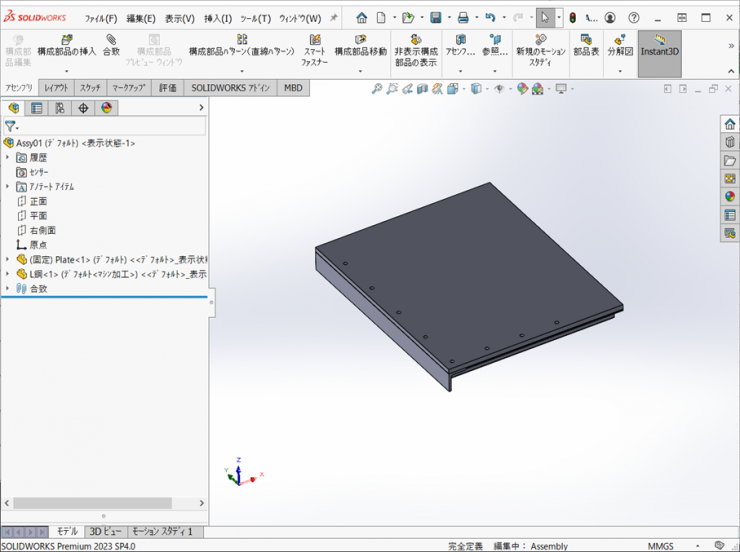Click the 構成部品移動 button
740x552 pixels.
coord(360,45)
